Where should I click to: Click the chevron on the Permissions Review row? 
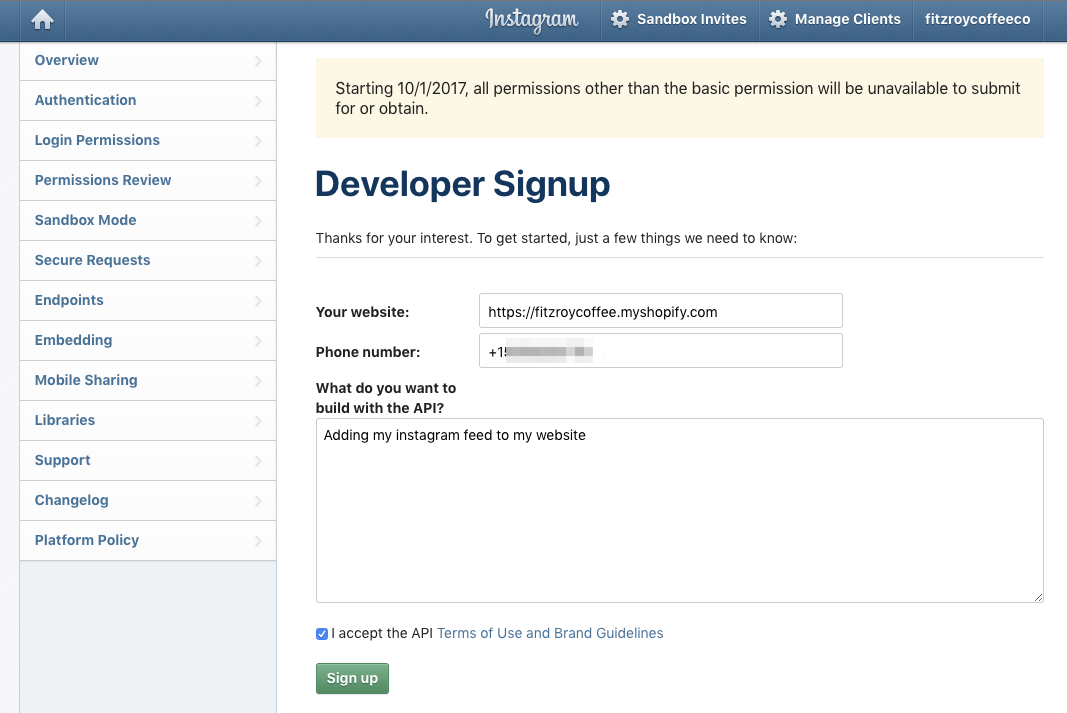258,181
